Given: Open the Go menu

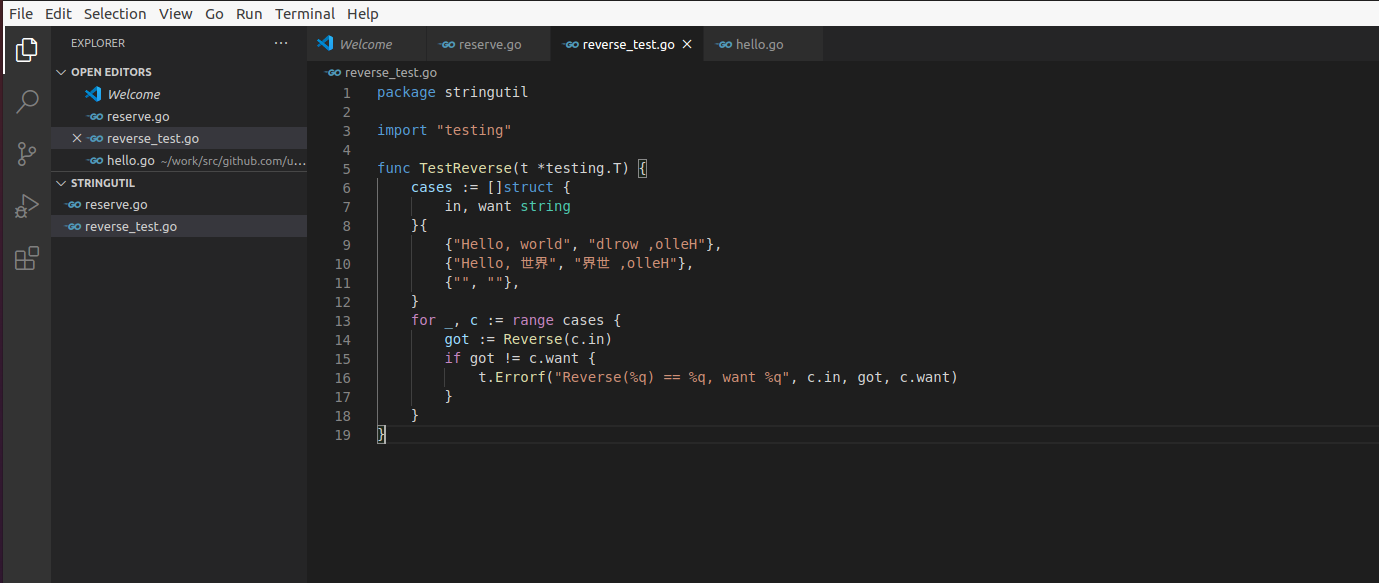Looking at the screenshot, I should click(214, 14).
